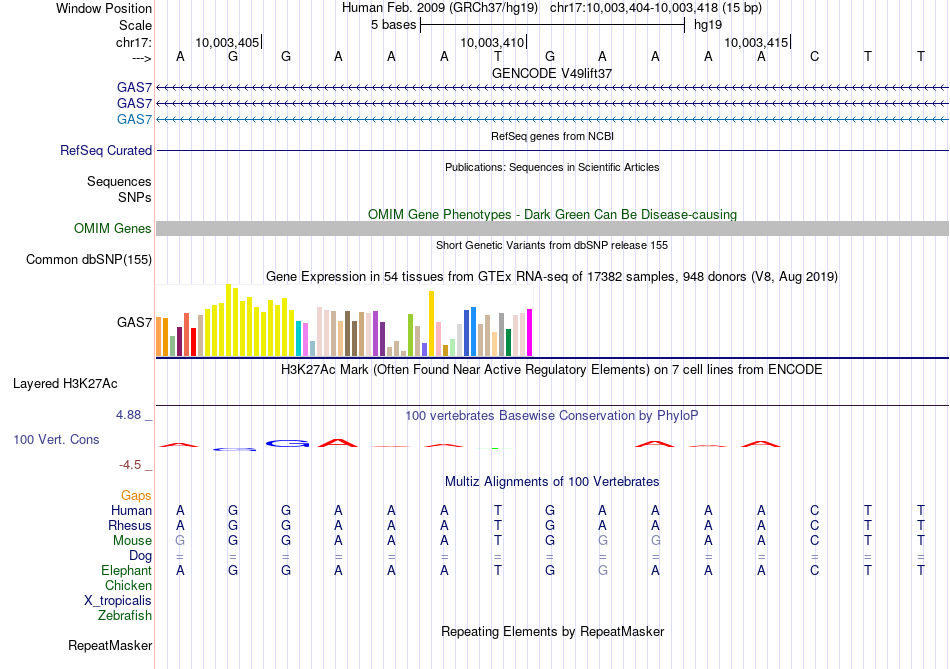Open RefSeq genes from NCBI title
This screenshot has width=950, height=669.
(x=552, y=136)
